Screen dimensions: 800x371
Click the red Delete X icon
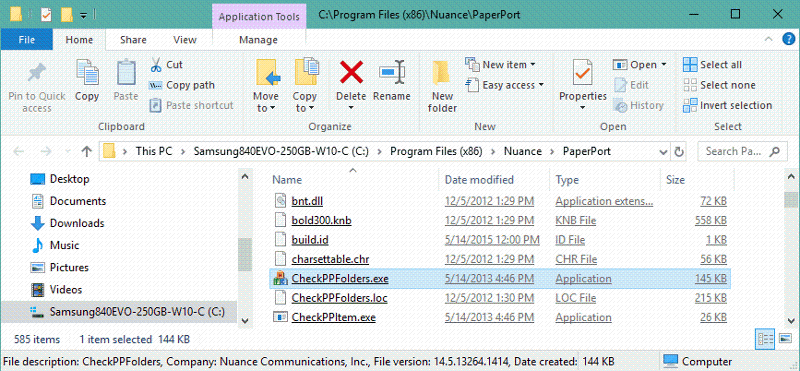click(x=351, y=72)
